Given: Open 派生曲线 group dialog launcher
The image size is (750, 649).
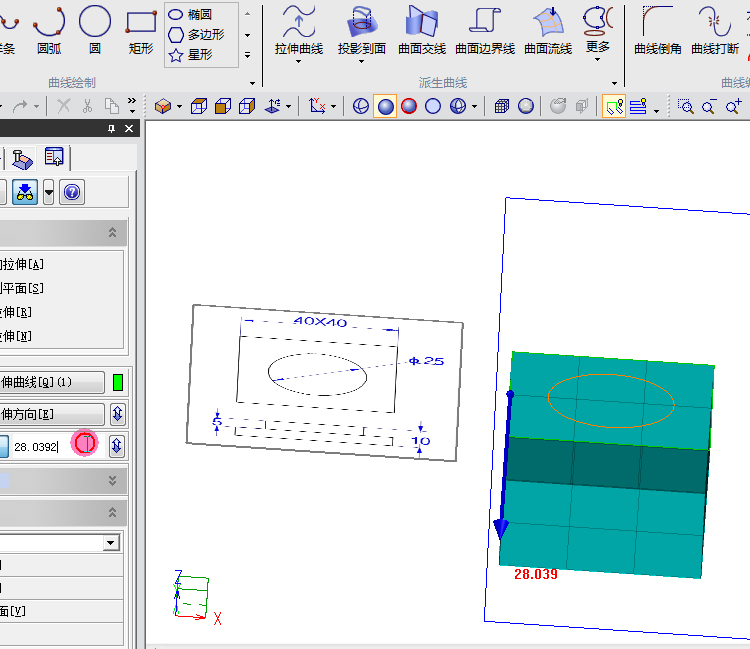Looking at the screenshot, I should coord(614,83).
